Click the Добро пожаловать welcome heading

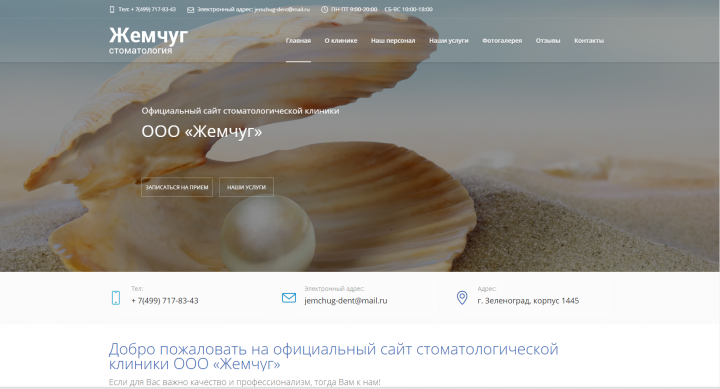point(333,356)
